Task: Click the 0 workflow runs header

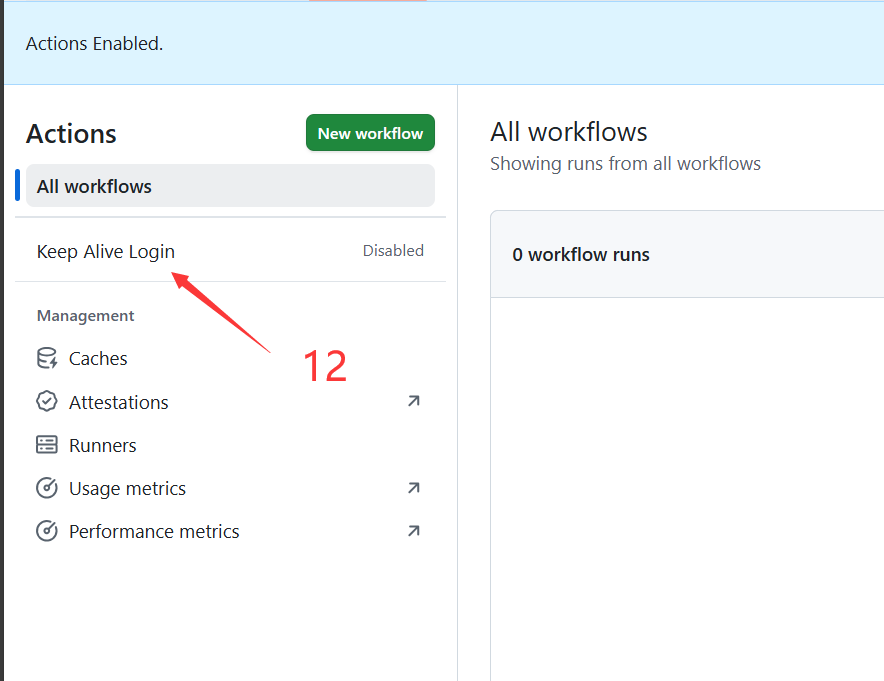Action: (581, 255)
